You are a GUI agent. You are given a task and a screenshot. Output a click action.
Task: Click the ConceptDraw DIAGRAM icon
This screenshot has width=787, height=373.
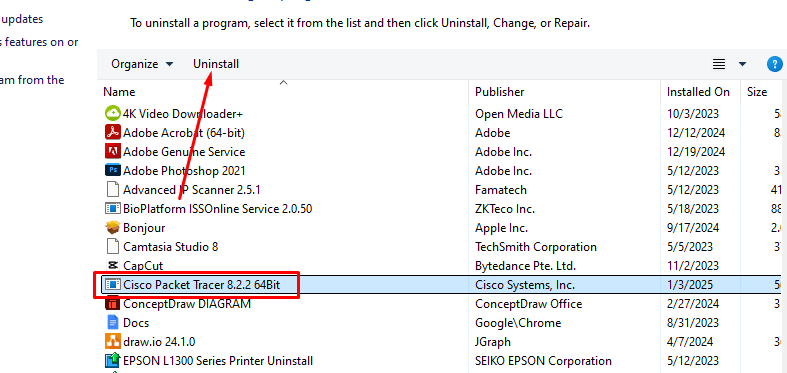(113, 304)
